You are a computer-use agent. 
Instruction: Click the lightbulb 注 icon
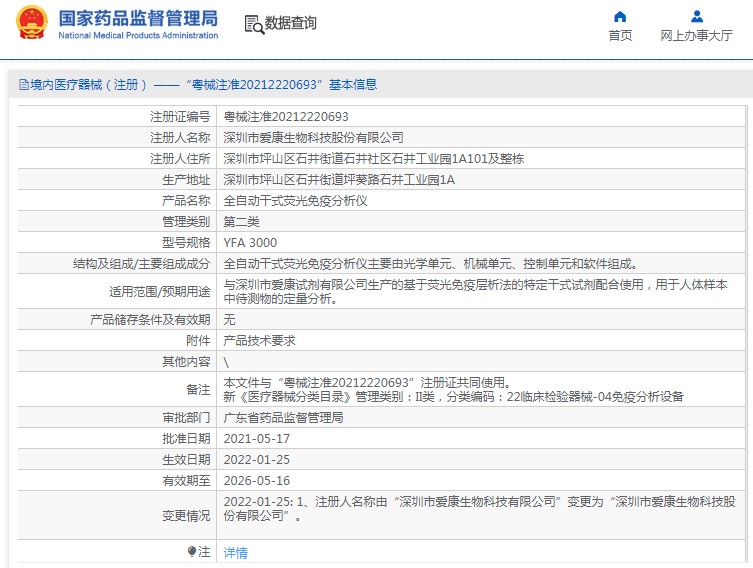(x=193, y=552)
